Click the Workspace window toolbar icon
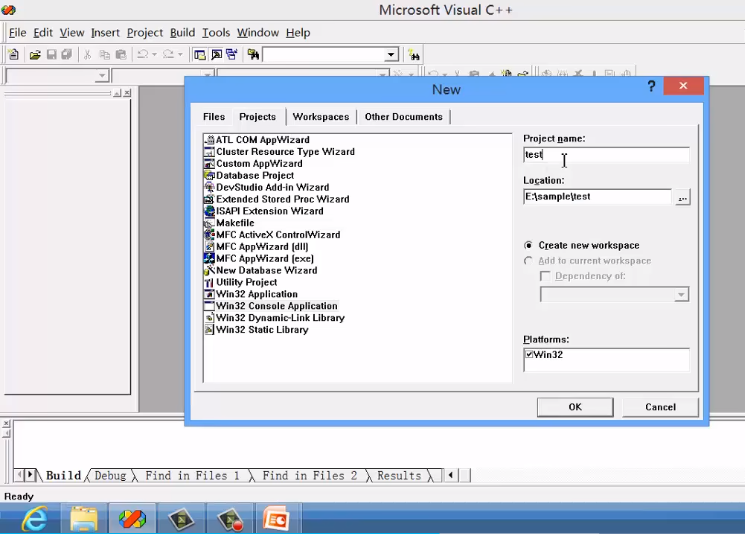745x534 pixels. [x=200, y=54]
